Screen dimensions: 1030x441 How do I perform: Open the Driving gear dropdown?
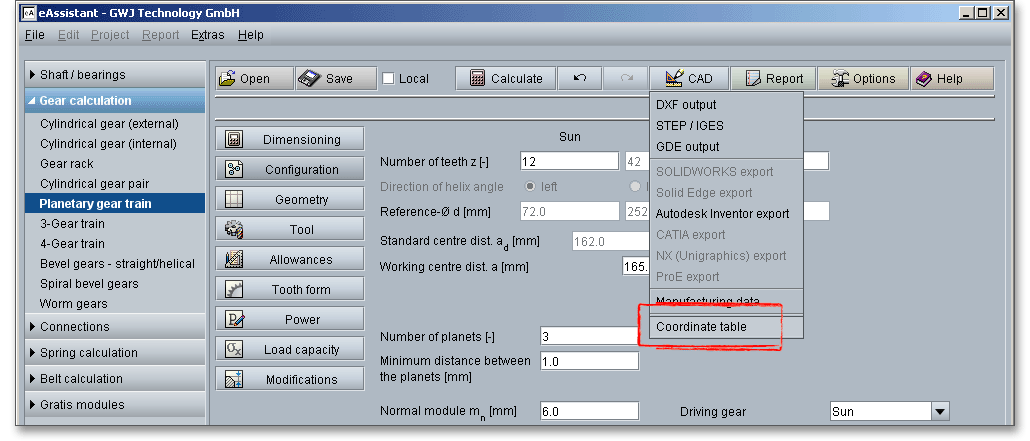click(x=939, y=412)
